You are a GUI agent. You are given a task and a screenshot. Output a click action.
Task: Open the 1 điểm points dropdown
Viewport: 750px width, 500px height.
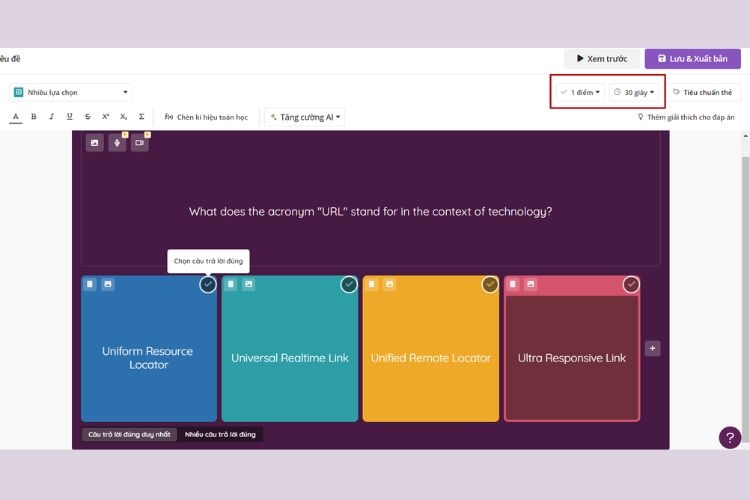[580, 92]
